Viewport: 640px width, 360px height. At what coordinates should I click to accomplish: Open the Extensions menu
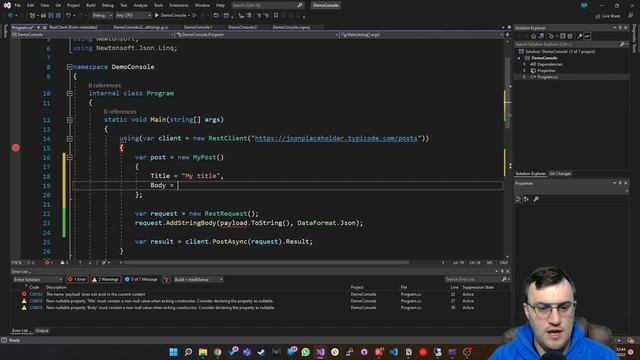179,5
